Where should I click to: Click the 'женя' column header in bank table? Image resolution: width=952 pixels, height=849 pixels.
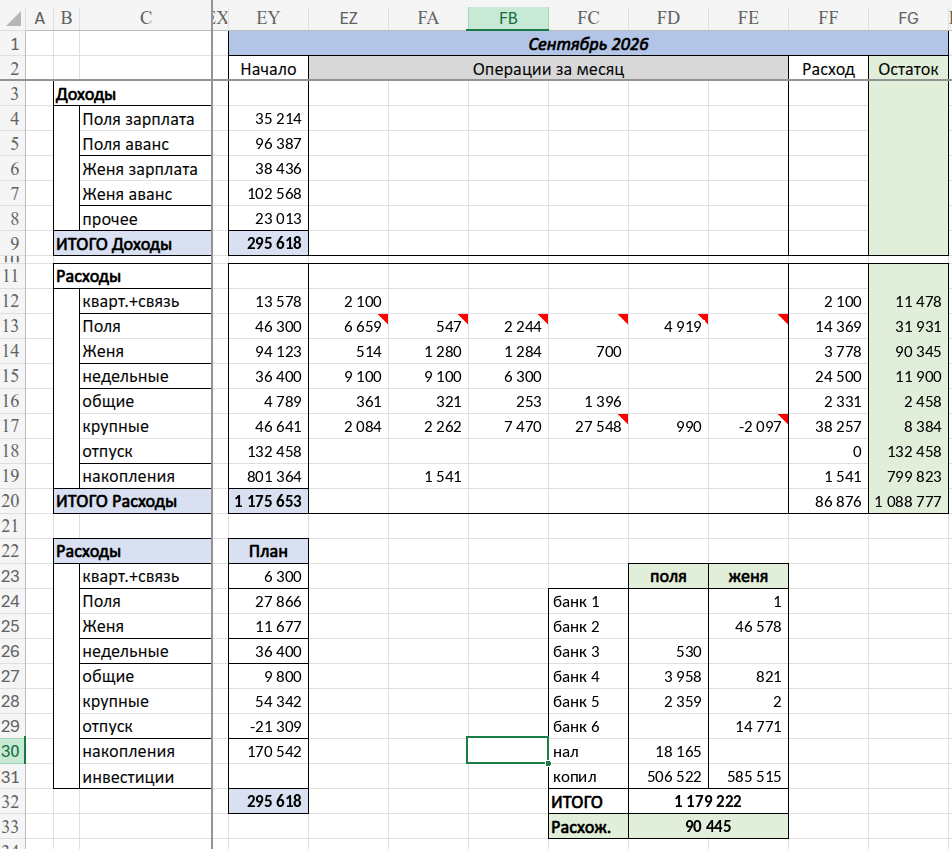coord(749,576)
